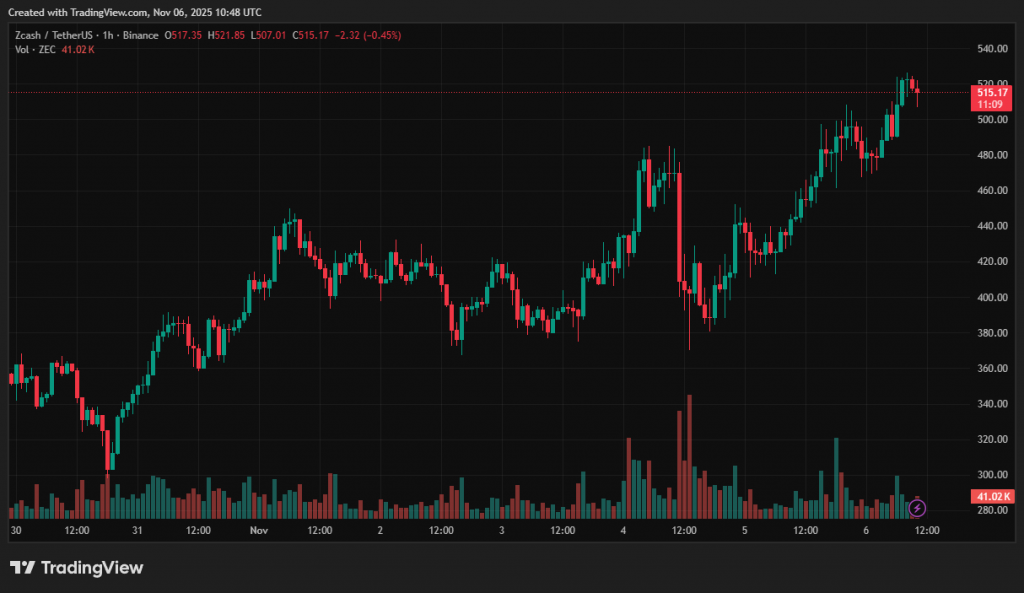Click the '4' date label on time axis
This screenshot has width=1024, height=593.
624,530
